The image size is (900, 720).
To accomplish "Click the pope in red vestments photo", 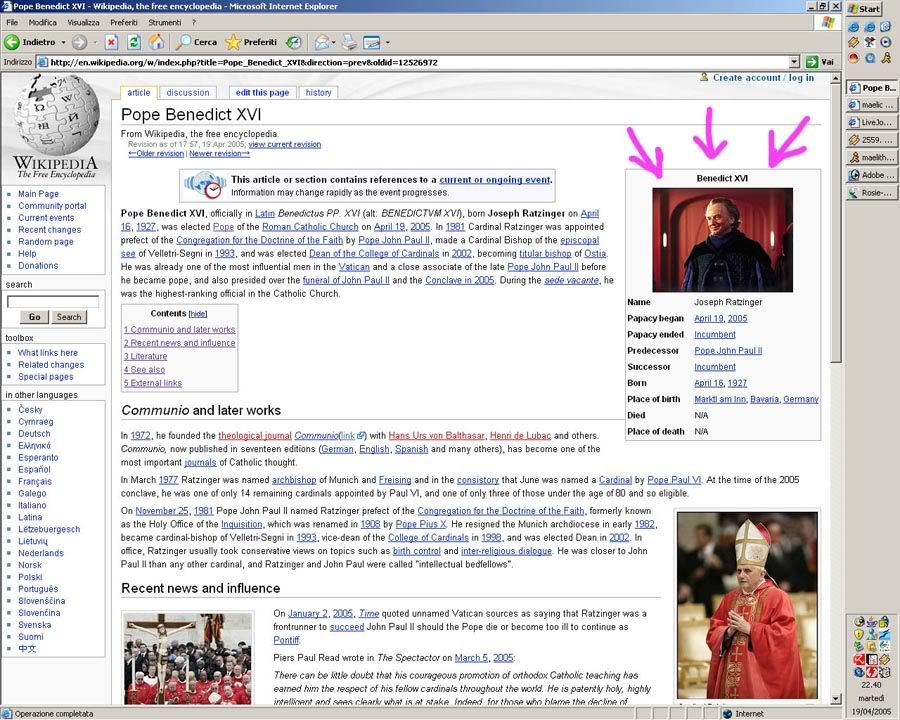I will pos(747,605).
